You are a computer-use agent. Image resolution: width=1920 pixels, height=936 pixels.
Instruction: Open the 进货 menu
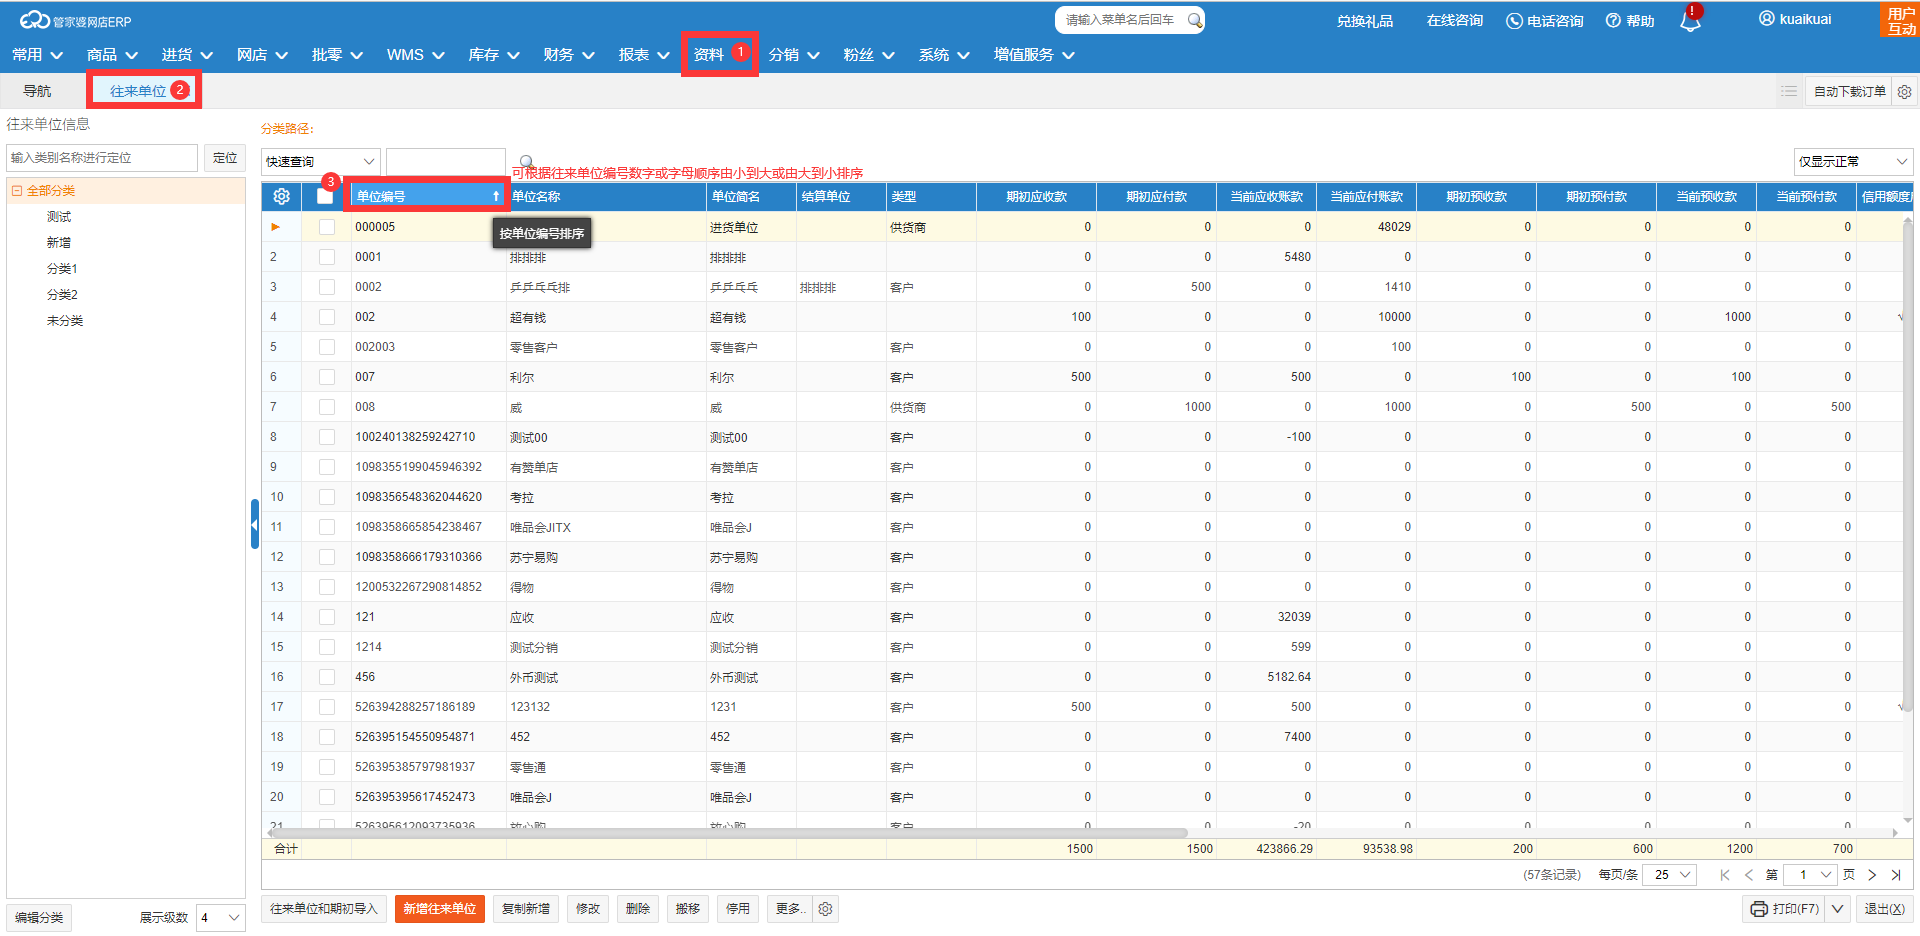pyautogui.click(x=187, y=55)
